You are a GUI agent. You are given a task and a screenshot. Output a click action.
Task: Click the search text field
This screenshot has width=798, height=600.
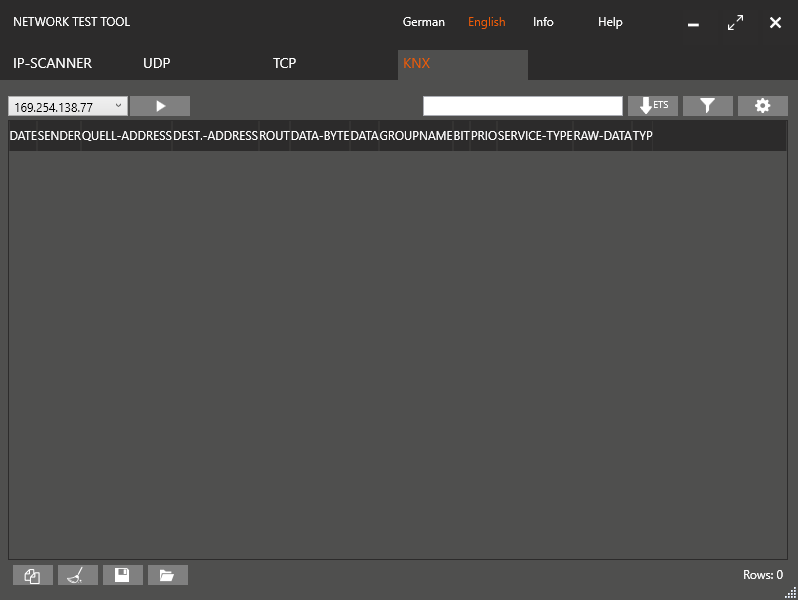(522, 106)
